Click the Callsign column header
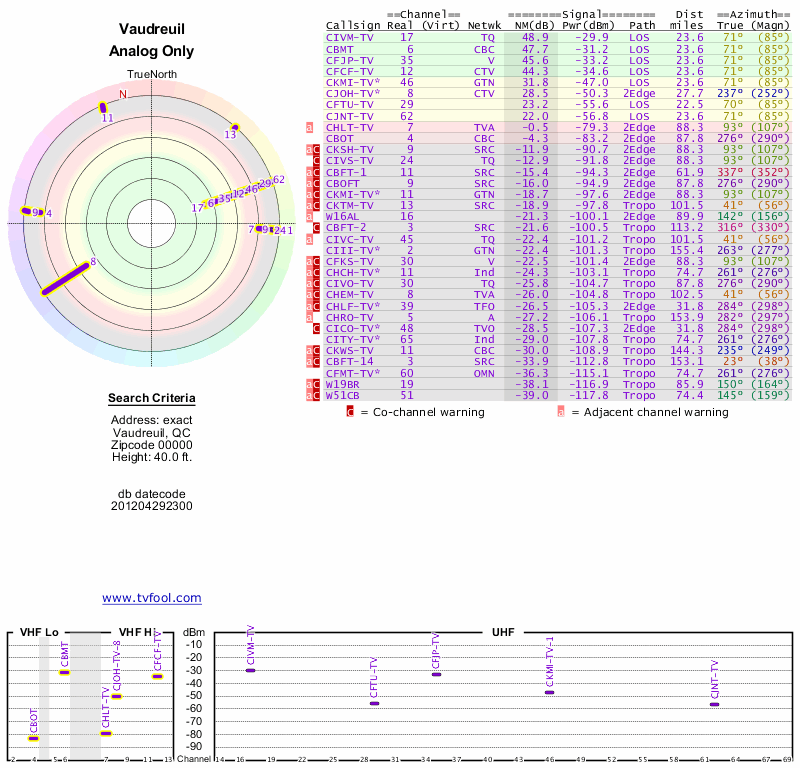The width and height of the screenshot is (800, 768). (353, 25)
